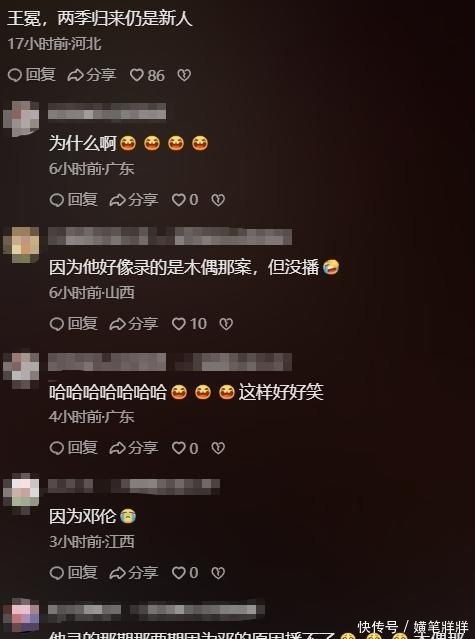The width and height of the screenshot is (475, 639).
Task: Like the top comment with 86 likes
Action: pyautogui.click(x=147, y=75)
